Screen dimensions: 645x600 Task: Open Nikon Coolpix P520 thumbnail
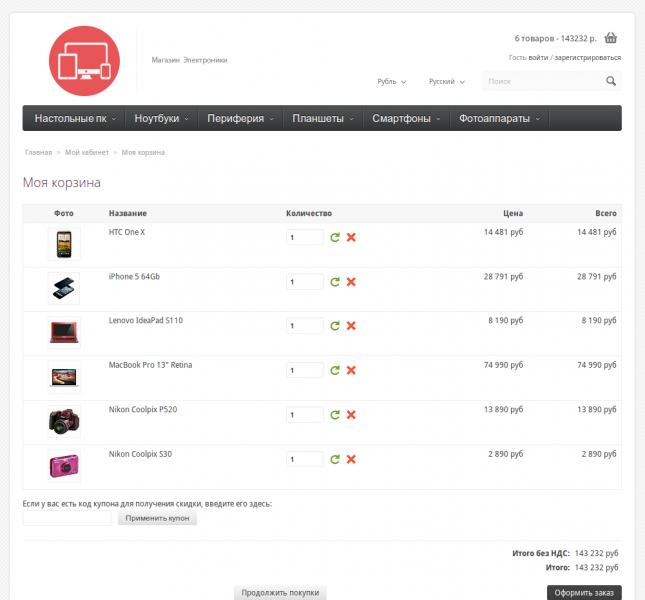pyautogui.click(x=64, y=422)
